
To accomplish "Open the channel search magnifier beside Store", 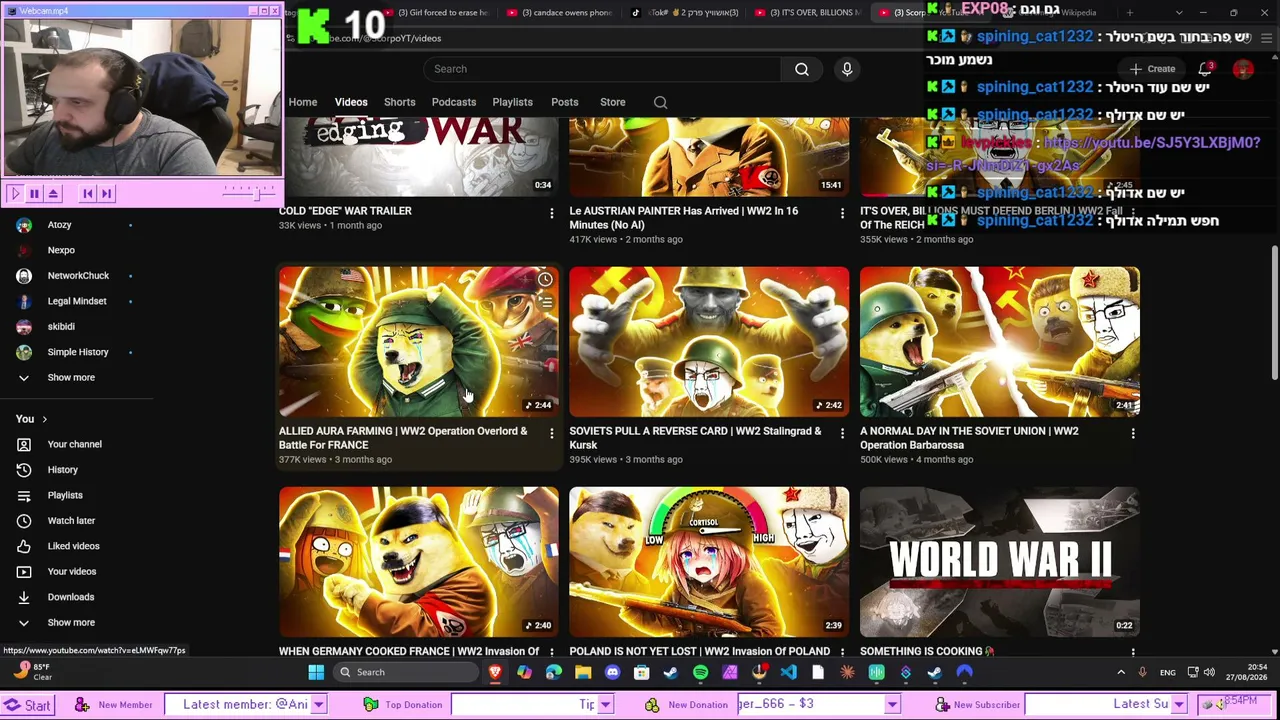I will coord(660,102).
